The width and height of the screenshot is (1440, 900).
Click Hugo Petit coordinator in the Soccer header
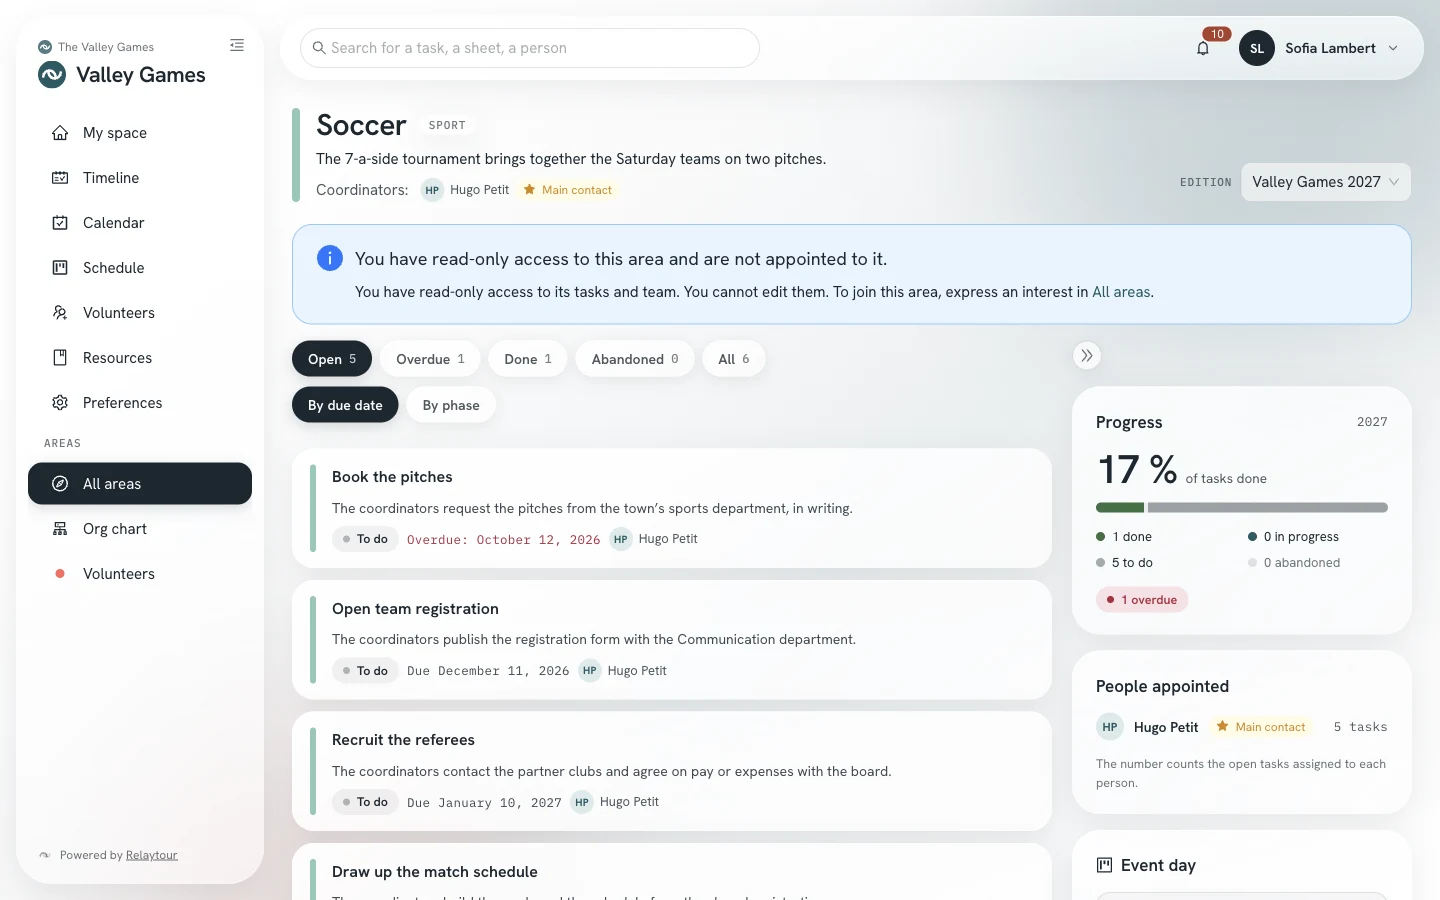click(466, 190)
